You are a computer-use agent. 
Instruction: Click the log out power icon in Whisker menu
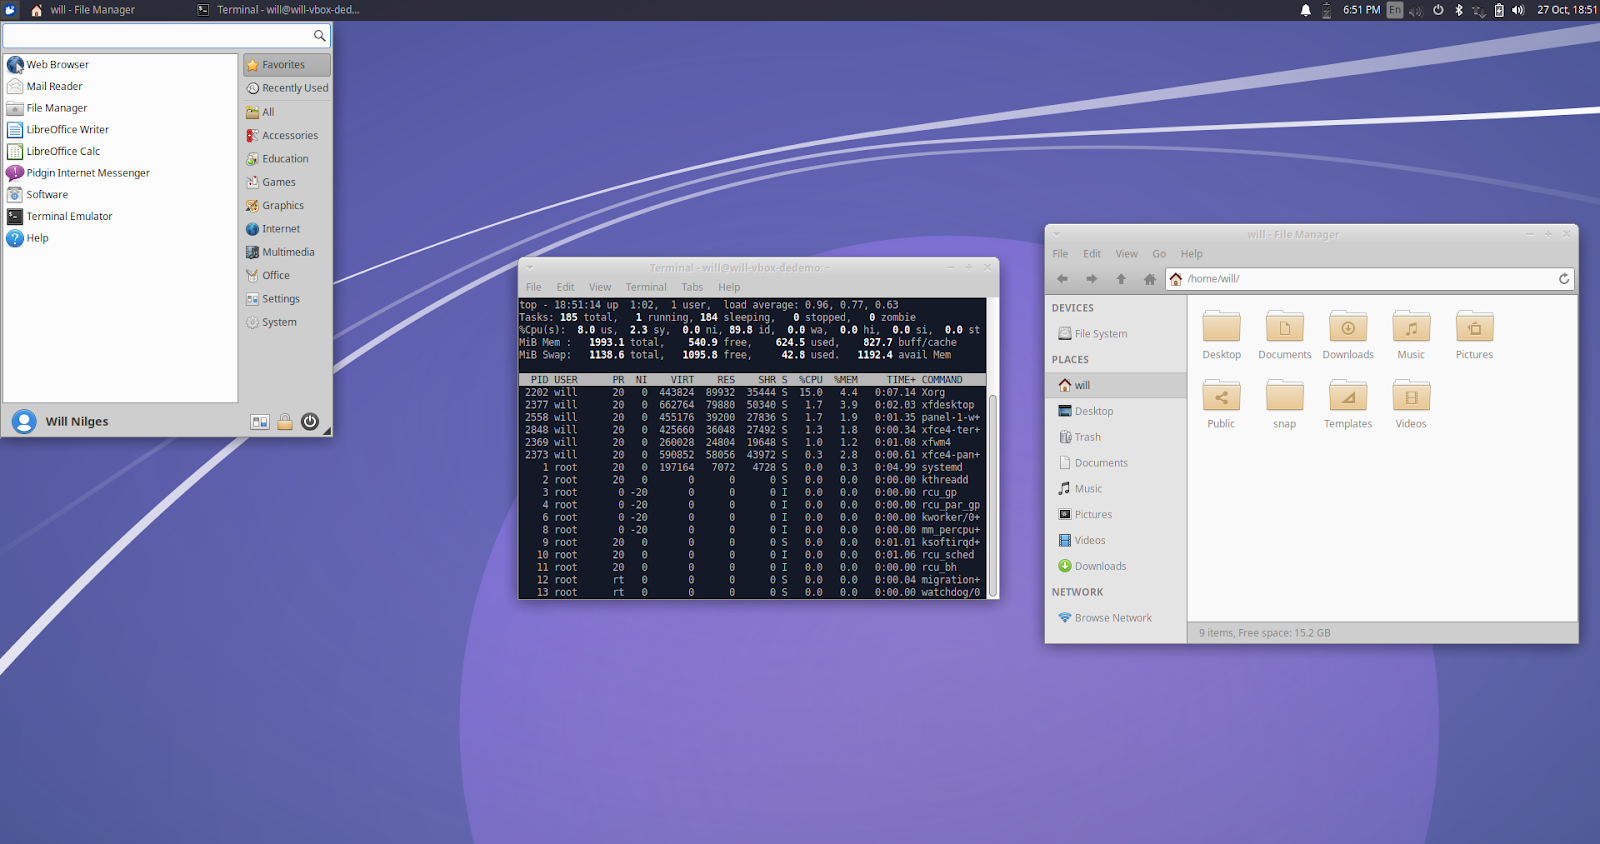point(310,422)
